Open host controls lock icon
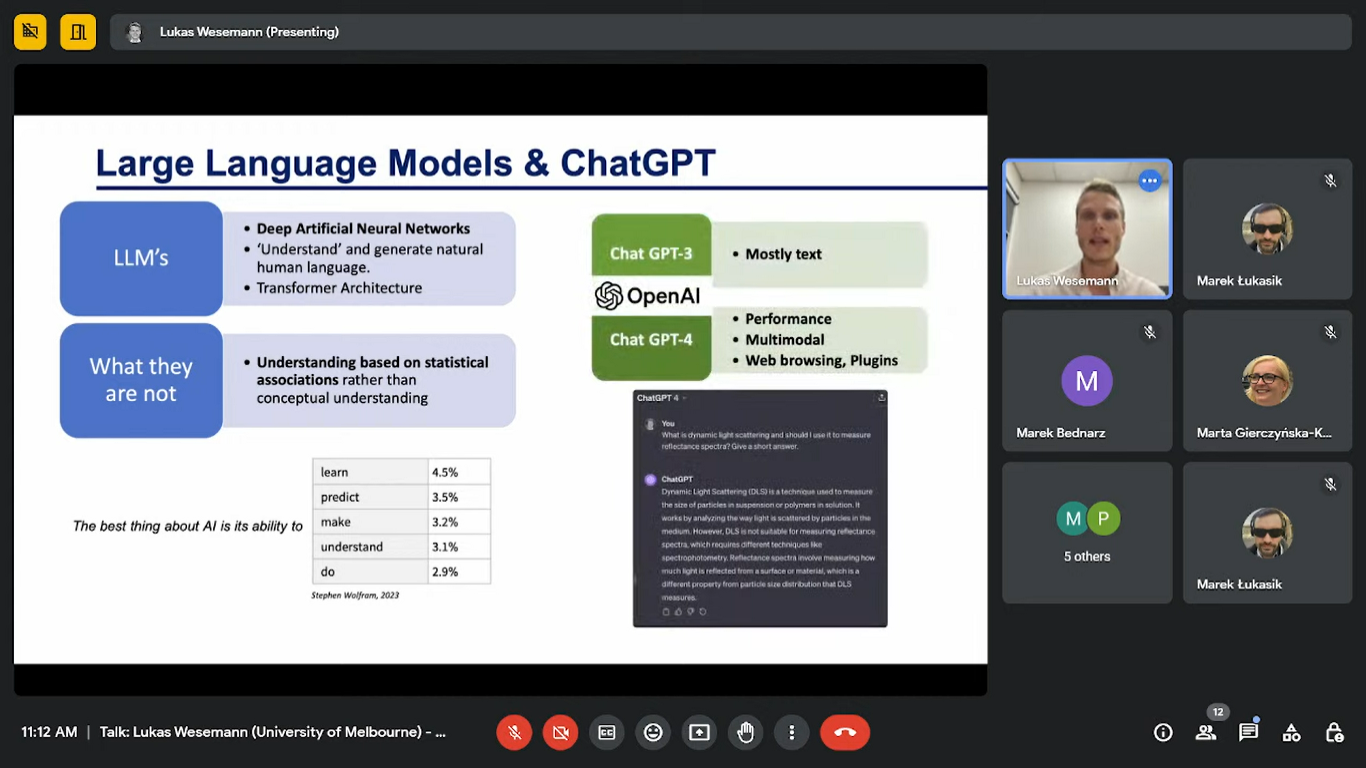Screen dimensions: 1366x768 click(1334, 733)
